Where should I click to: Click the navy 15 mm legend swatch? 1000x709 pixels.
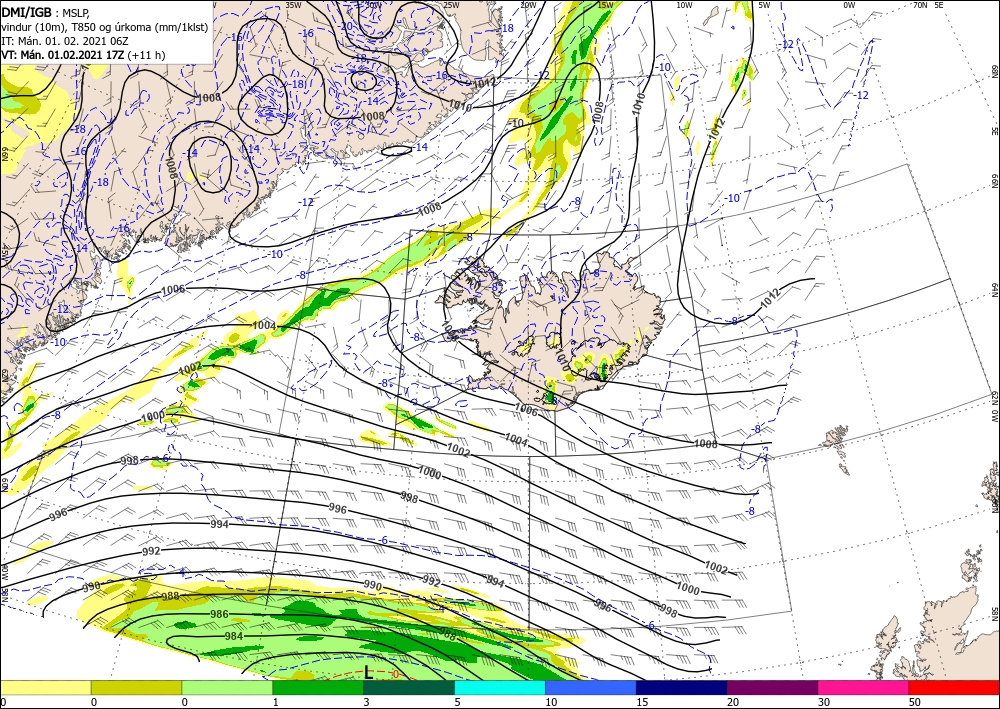pyautogui.click(x=682, y=687)
